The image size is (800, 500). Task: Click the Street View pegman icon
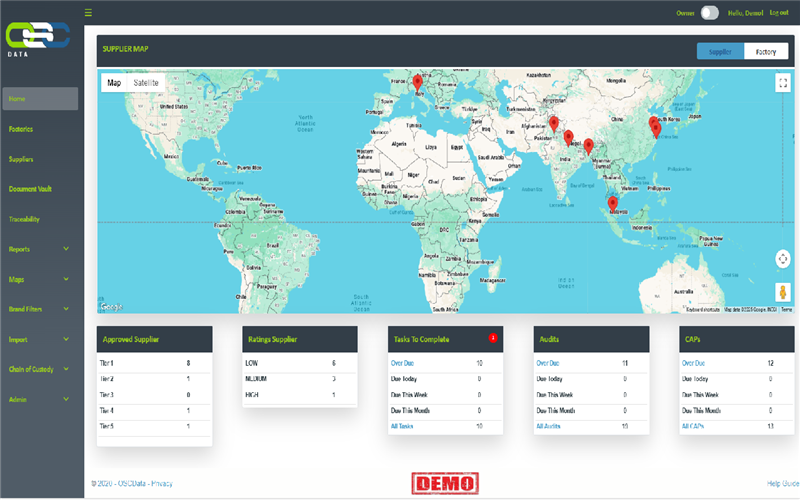pyautogui.click(x=783, y=292)
